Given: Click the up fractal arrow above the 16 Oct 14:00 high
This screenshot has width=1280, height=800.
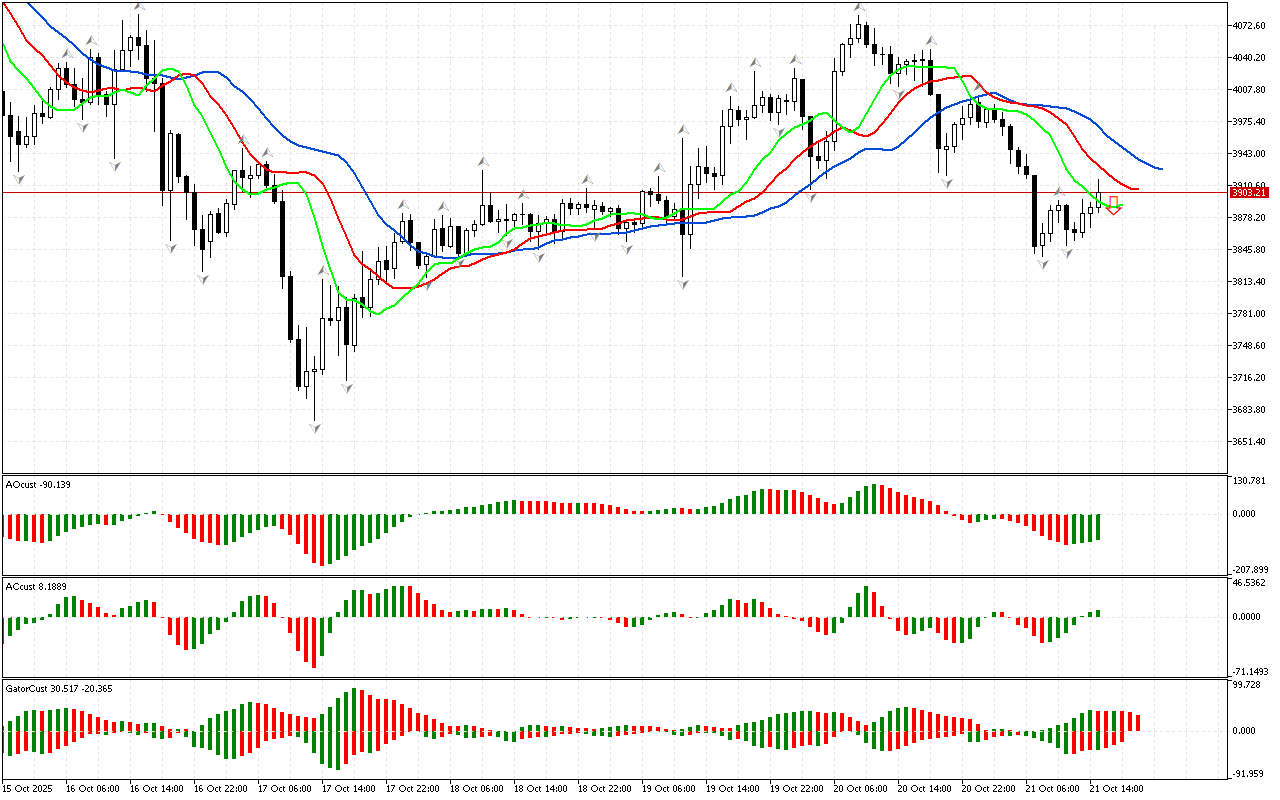Looking at the screenshot, I should pos(138,8).
